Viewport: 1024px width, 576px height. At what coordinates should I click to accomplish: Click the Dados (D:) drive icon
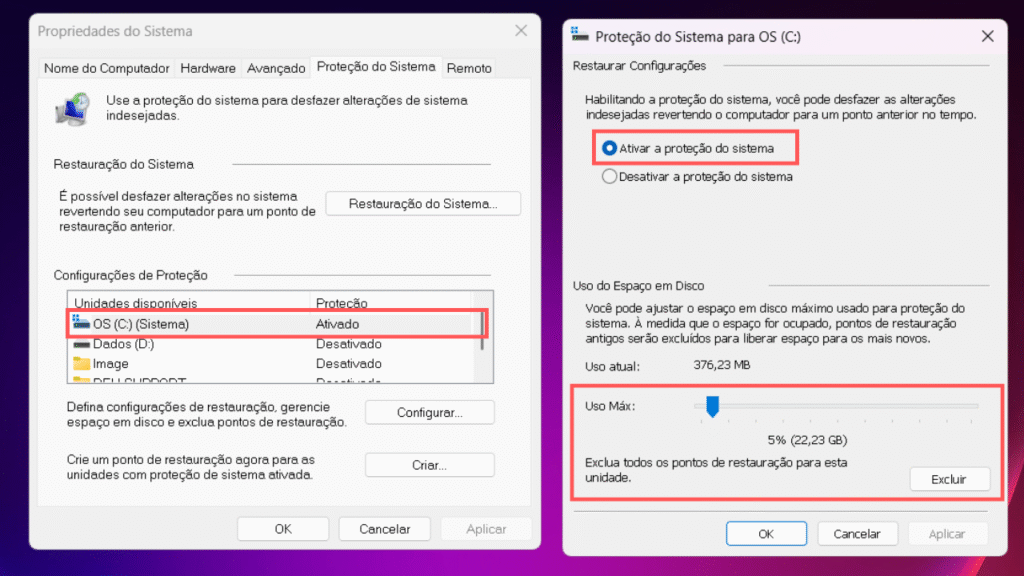(x=81, y=344)
